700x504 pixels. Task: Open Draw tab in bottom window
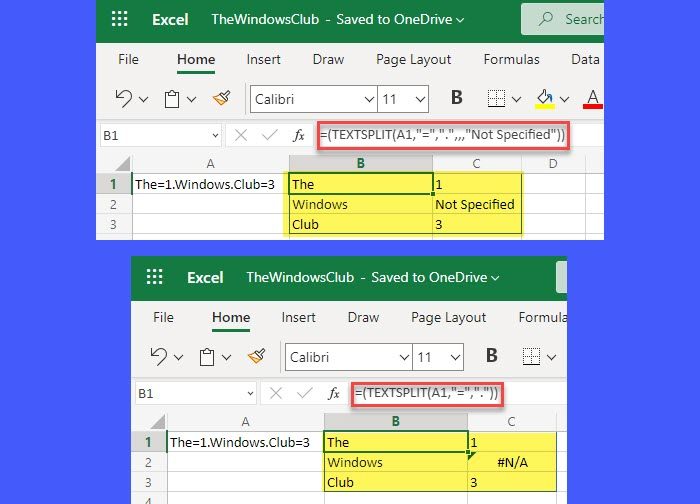(363, 317)
